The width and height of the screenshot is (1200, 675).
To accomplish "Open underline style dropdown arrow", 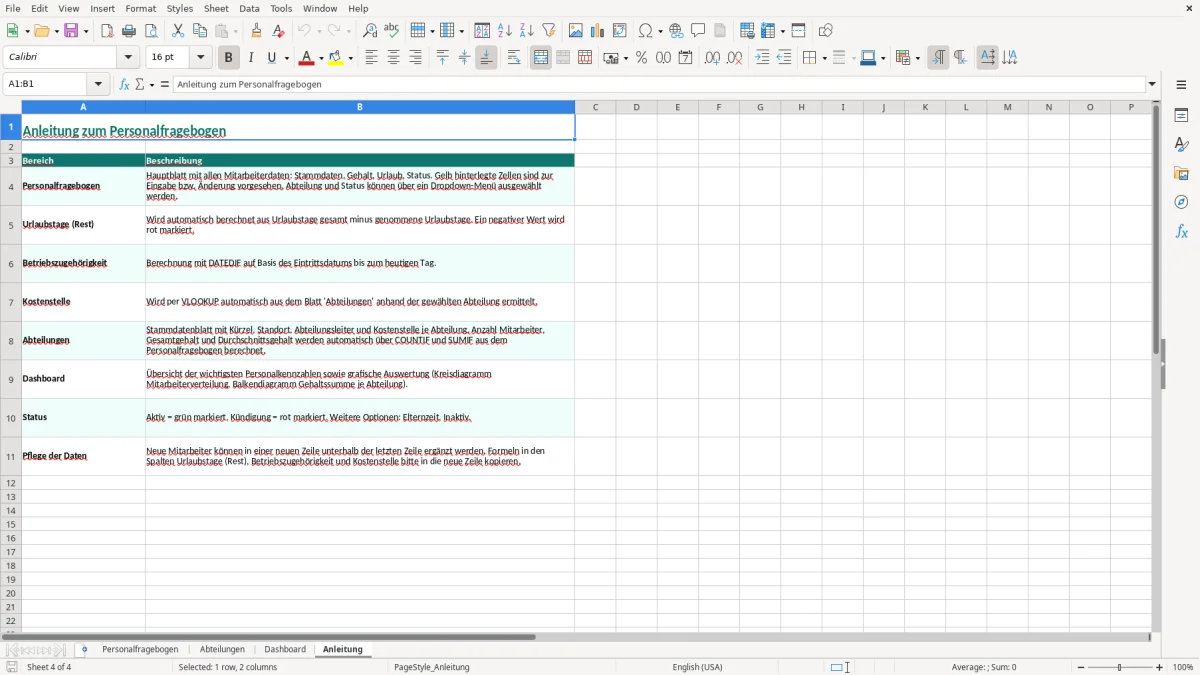I will [286, 58].
